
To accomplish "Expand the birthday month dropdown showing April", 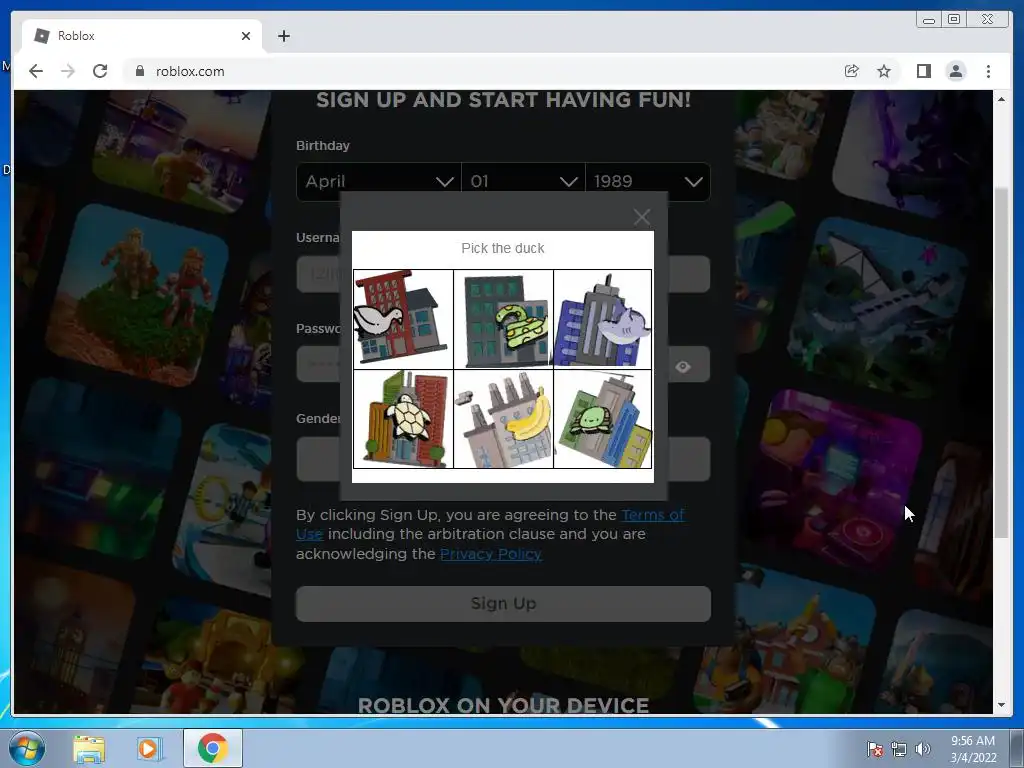I will [x=379, y=182].
